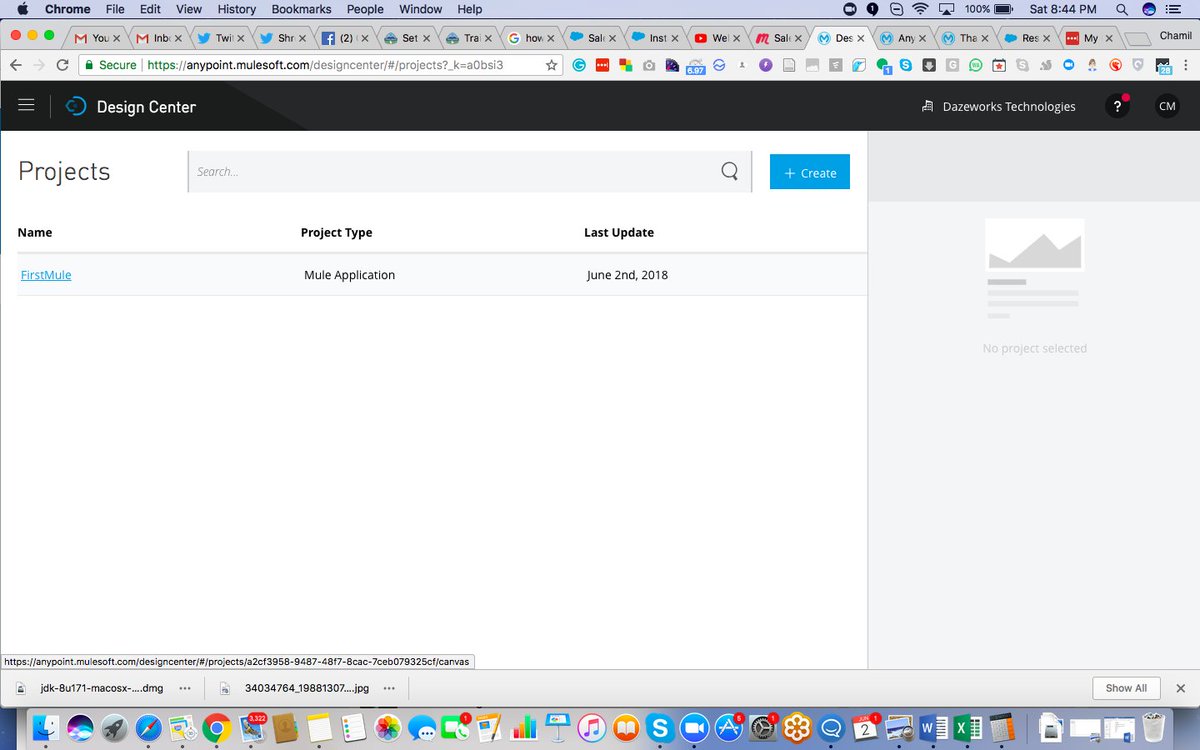Image resolution: width=1200 pixels, height=750 pixels.
Task: Click the Grammarly extension icon
Action: (x=579, y=64)
